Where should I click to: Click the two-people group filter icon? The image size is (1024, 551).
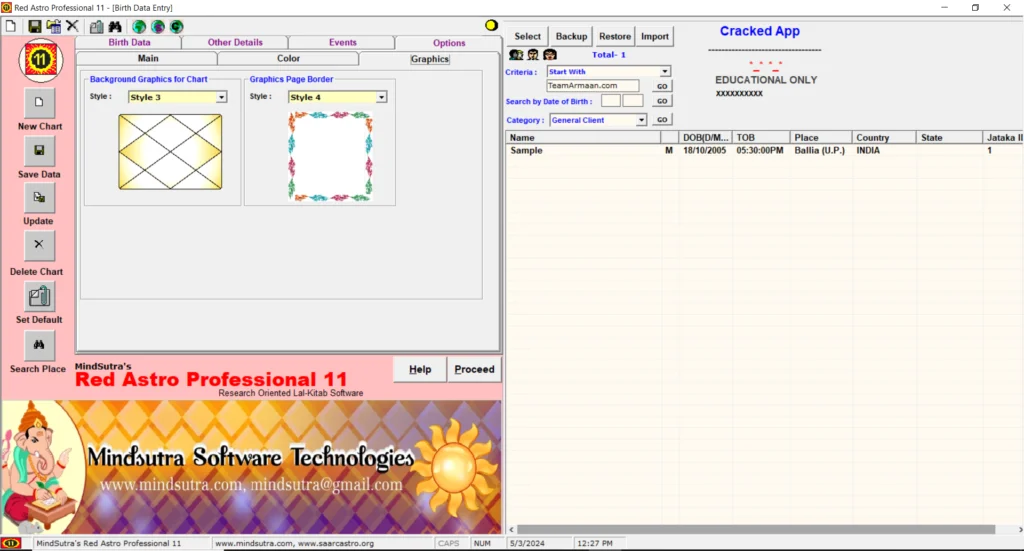click(516, 55)
